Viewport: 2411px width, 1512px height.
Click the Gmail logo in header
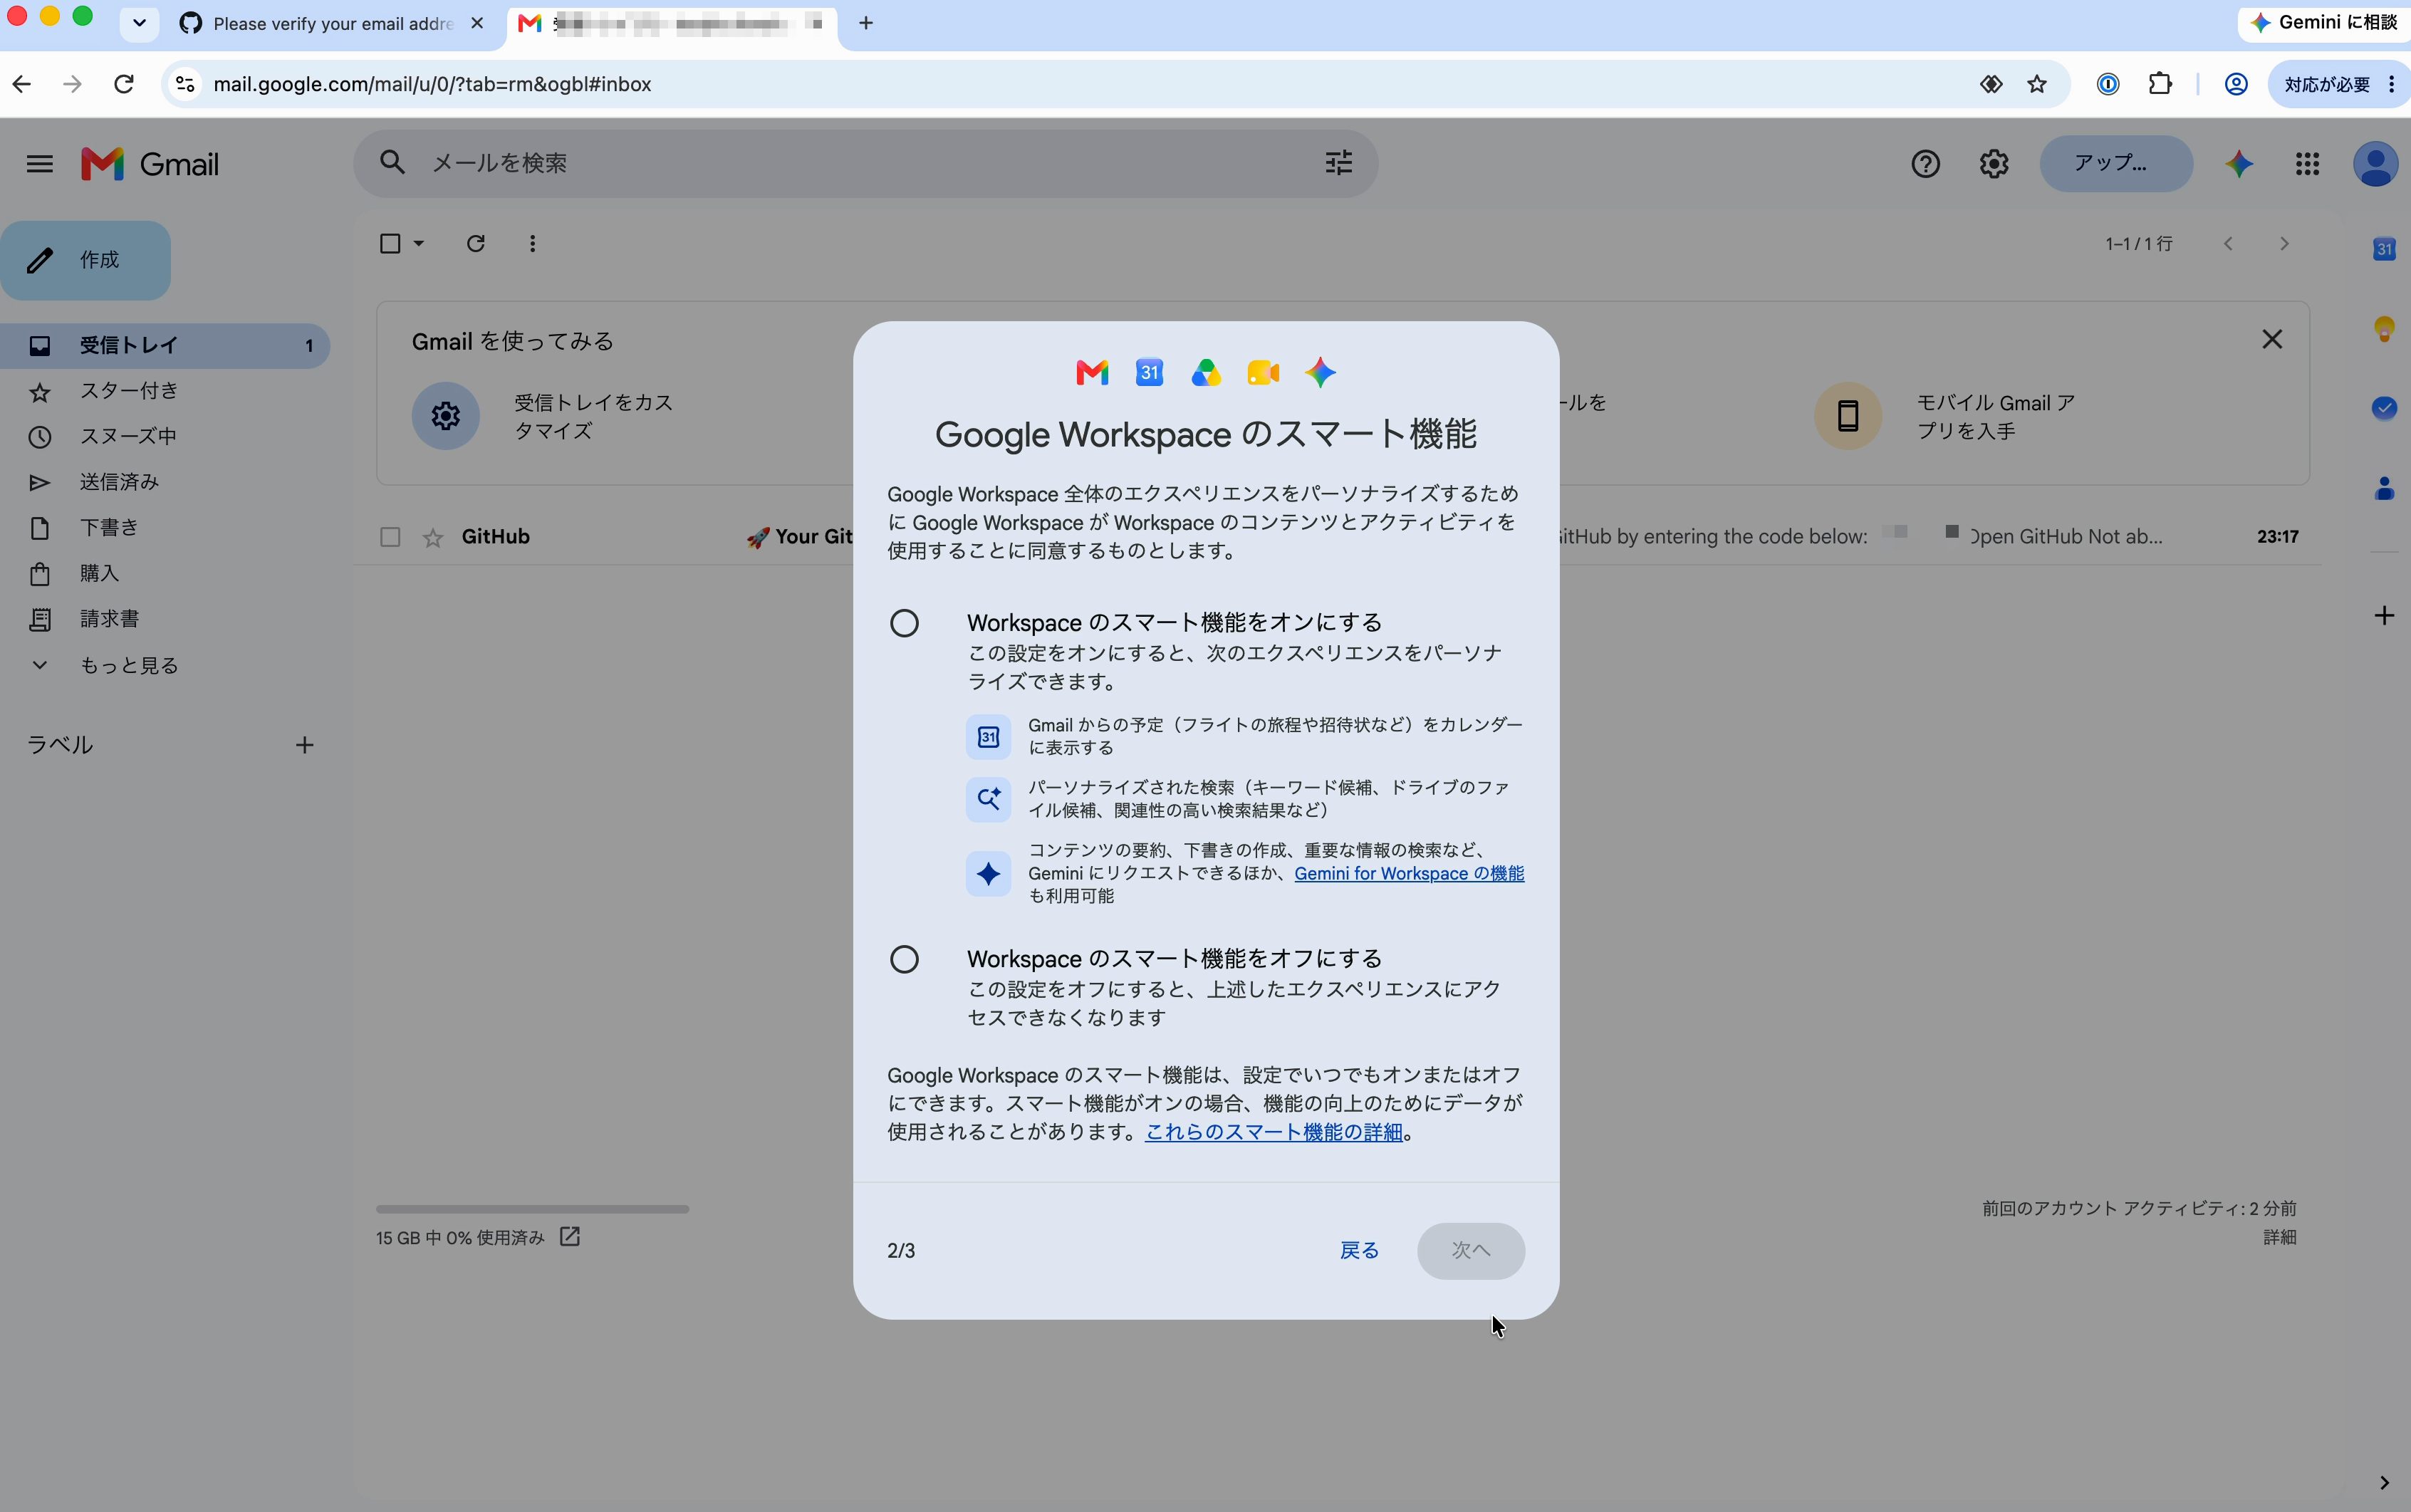(150, 164)
